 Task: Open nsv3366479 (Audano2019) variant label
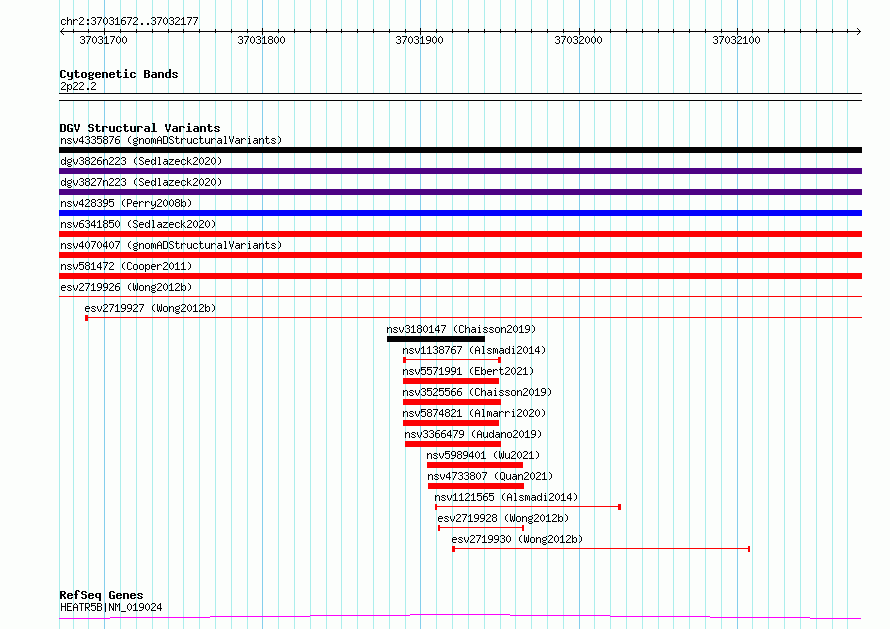click(473, 434)
